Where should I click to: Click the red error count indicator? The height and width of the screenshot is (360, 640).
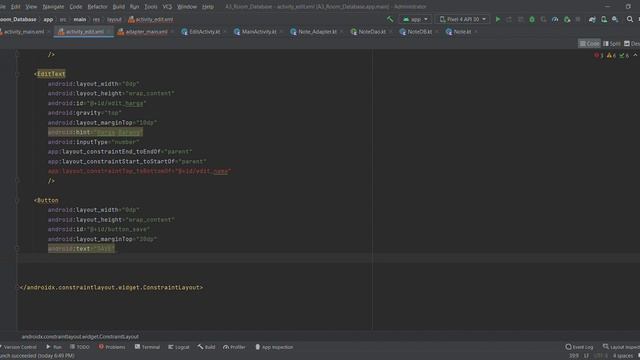[x=599, y=56]
